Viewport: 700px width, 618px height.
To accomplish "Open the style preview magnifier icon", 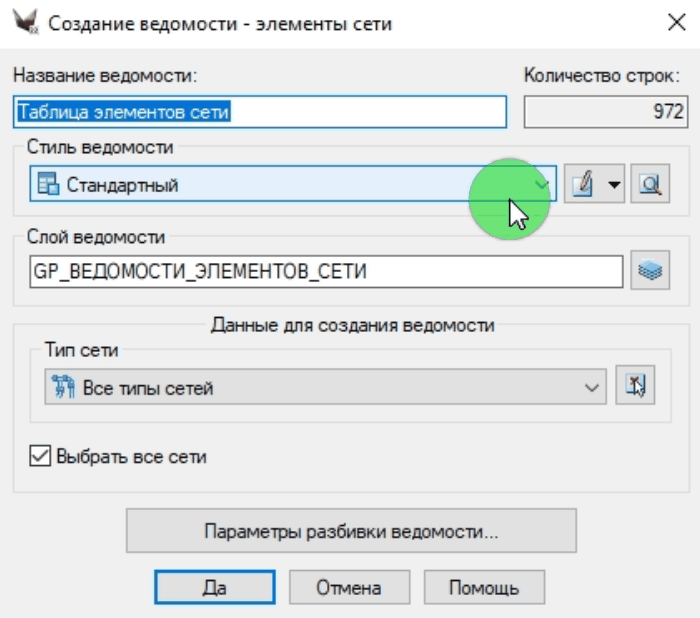I will coord(649,184).
